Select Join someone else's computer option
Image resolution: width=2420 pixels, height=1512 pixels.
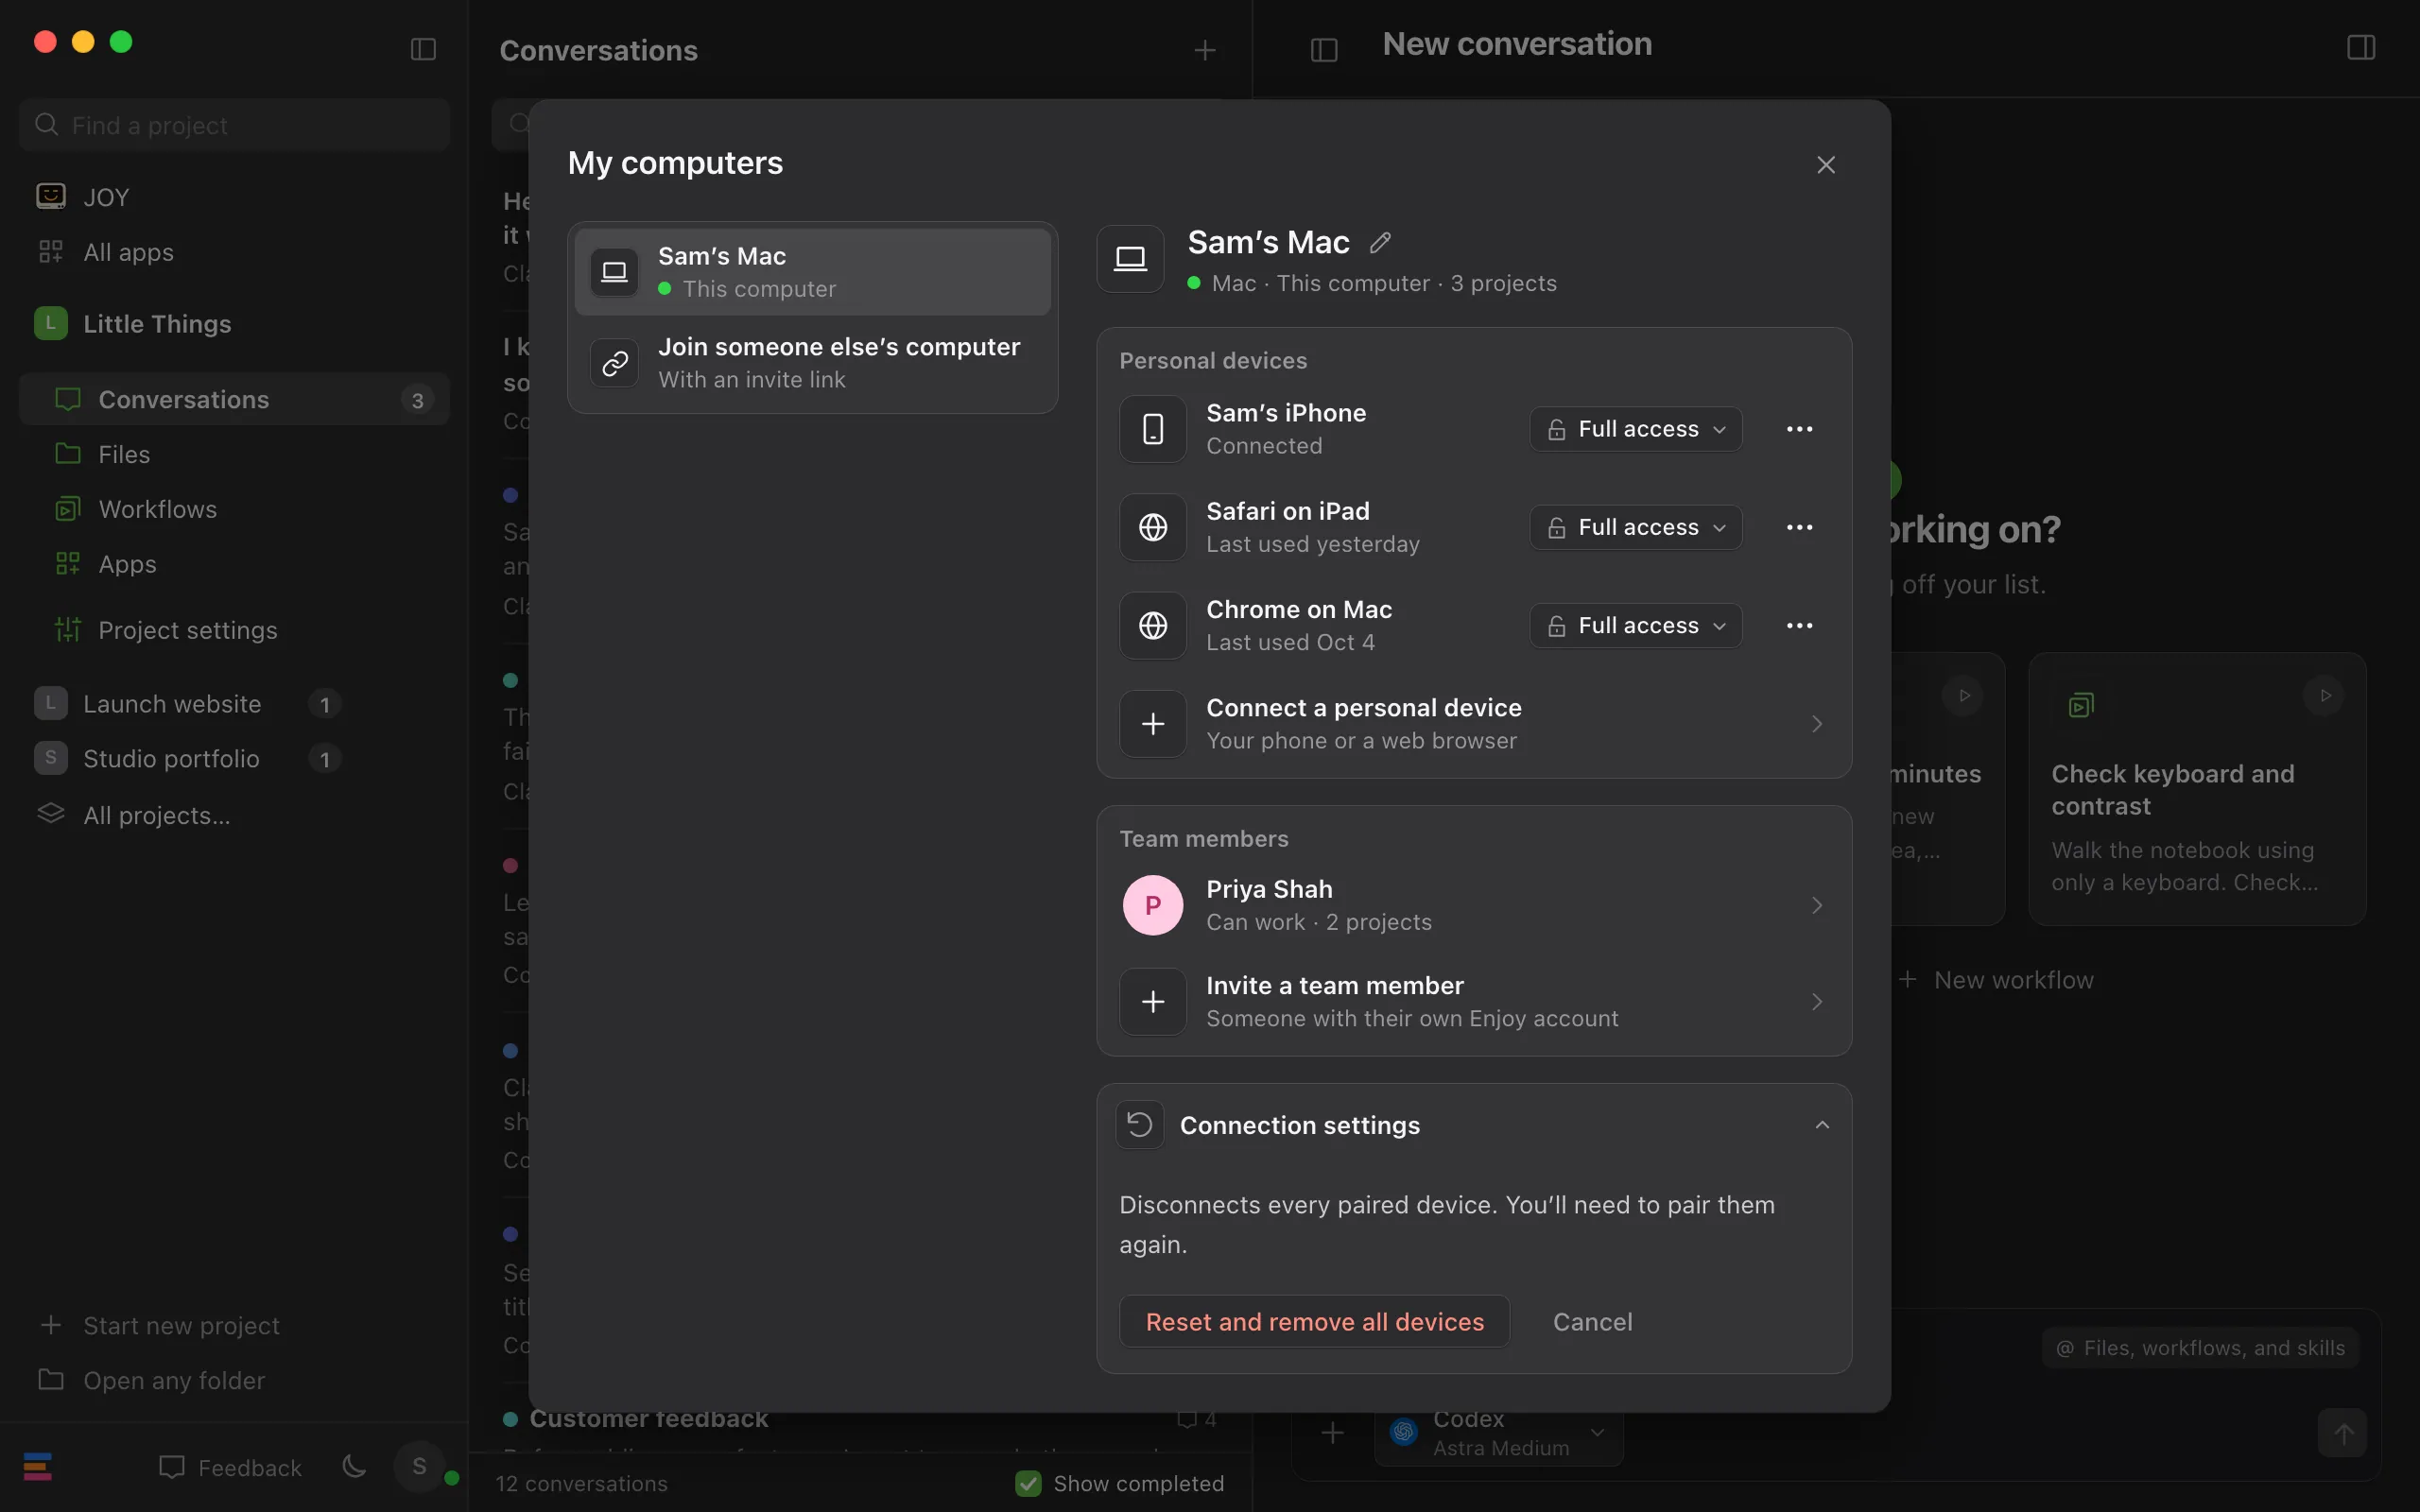pos(812,363)
